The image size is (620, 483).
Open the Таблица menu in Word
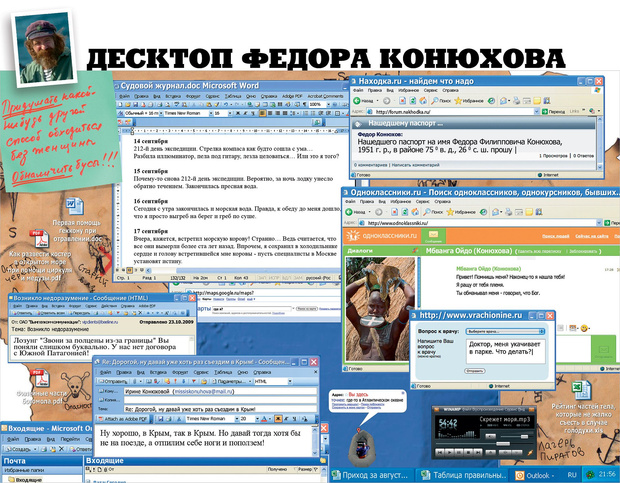point(233,96)
